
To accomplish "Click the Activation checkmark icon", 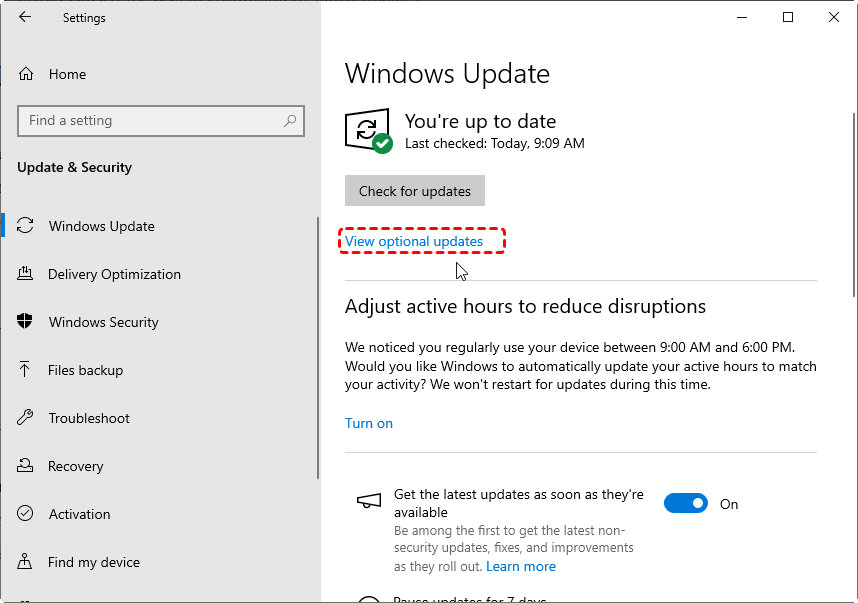I will pos(26,514).
